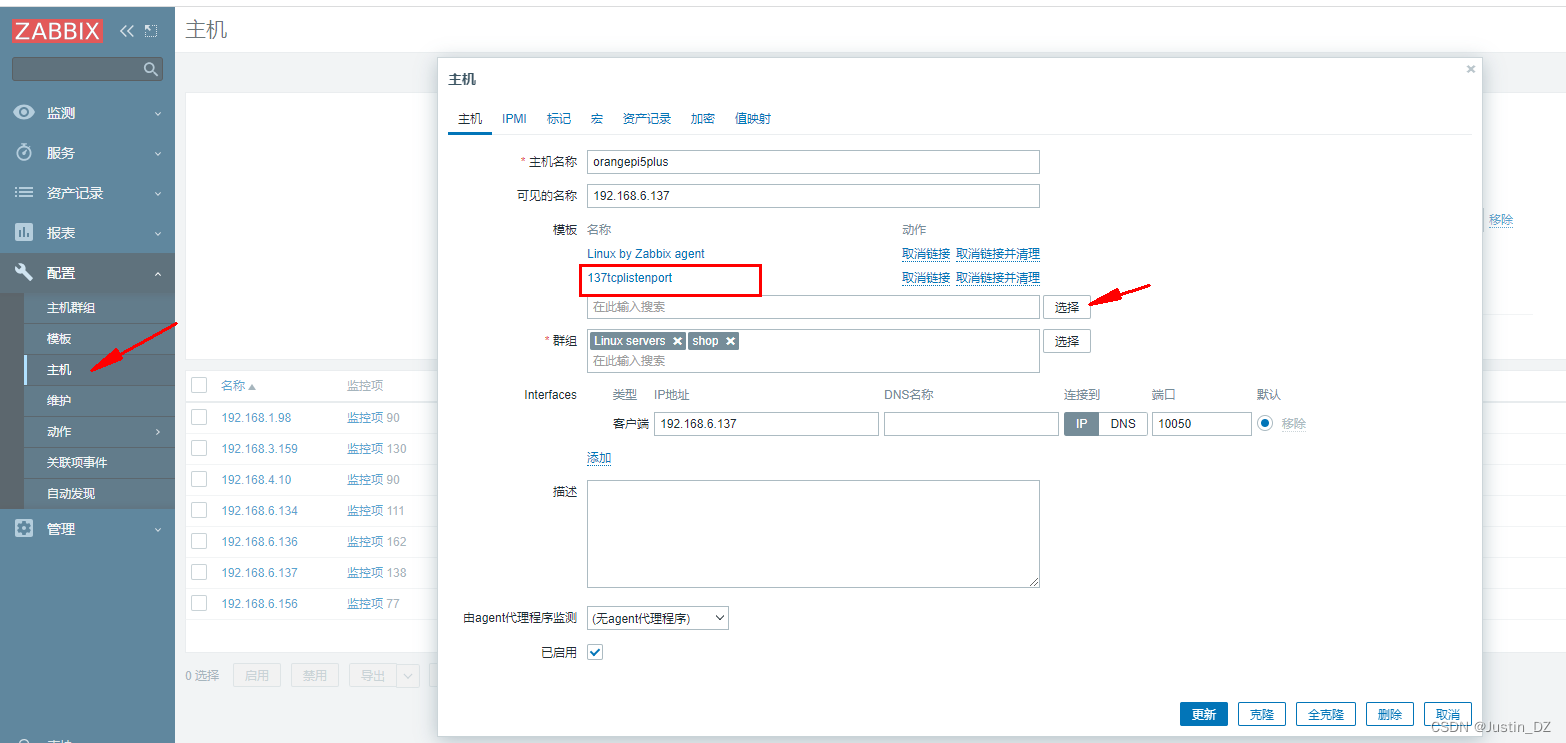Image resolution: width=1566 pixels, height=743 pixels.
Task: Check the box for host 192.168.6.137
Action: click(199, 572)
